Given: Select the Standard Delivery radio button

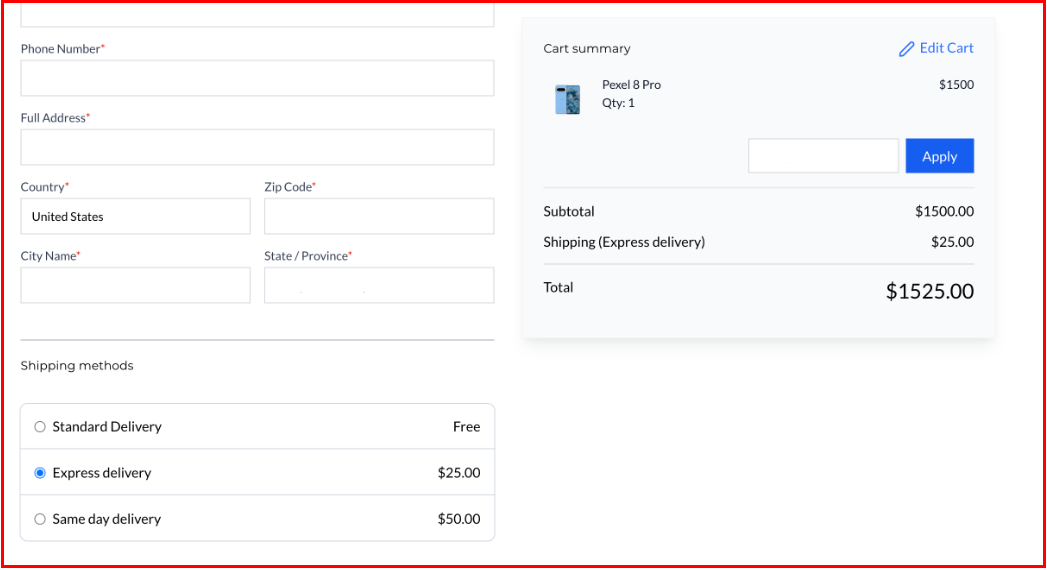Looking at the screenshot, I should click(40, 427).
